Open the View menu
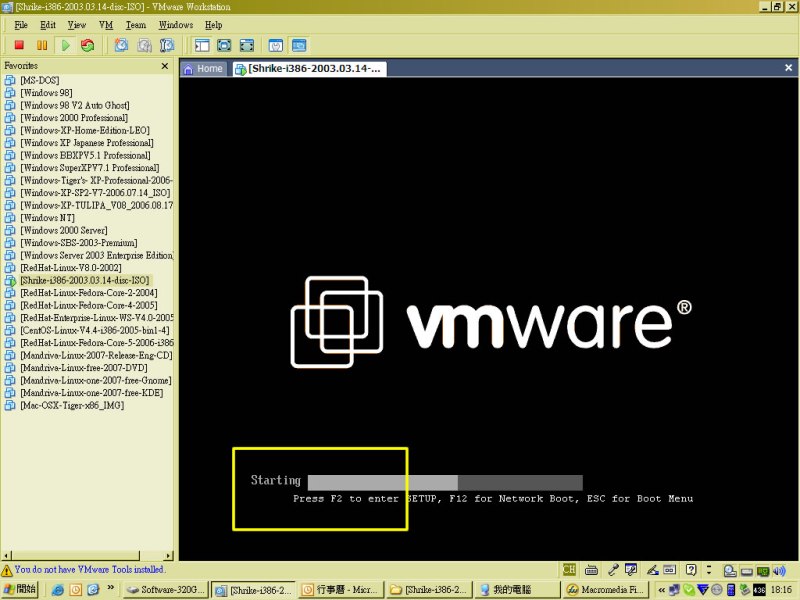 (77, 25)
